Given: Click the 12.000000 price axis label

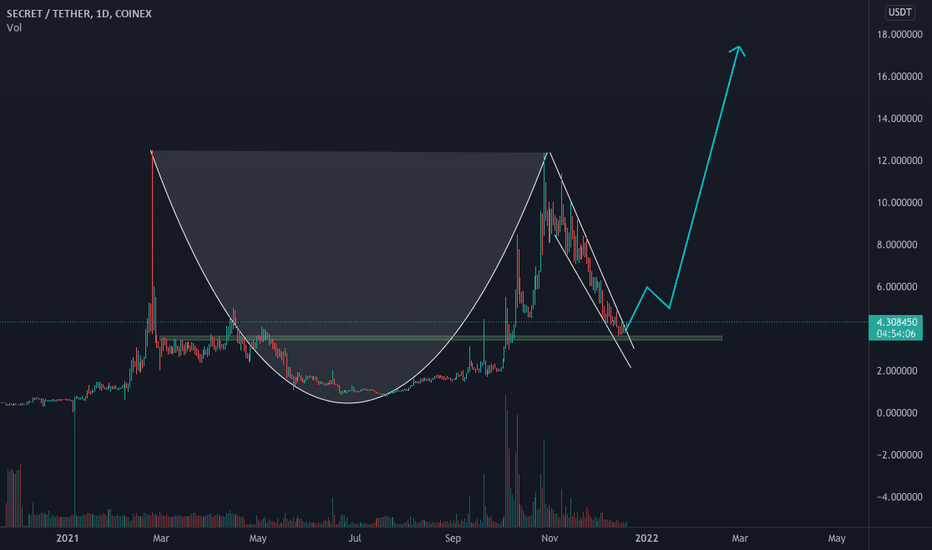Looking at the screenshot, I should pyautogui.click(x=899, y=161).
